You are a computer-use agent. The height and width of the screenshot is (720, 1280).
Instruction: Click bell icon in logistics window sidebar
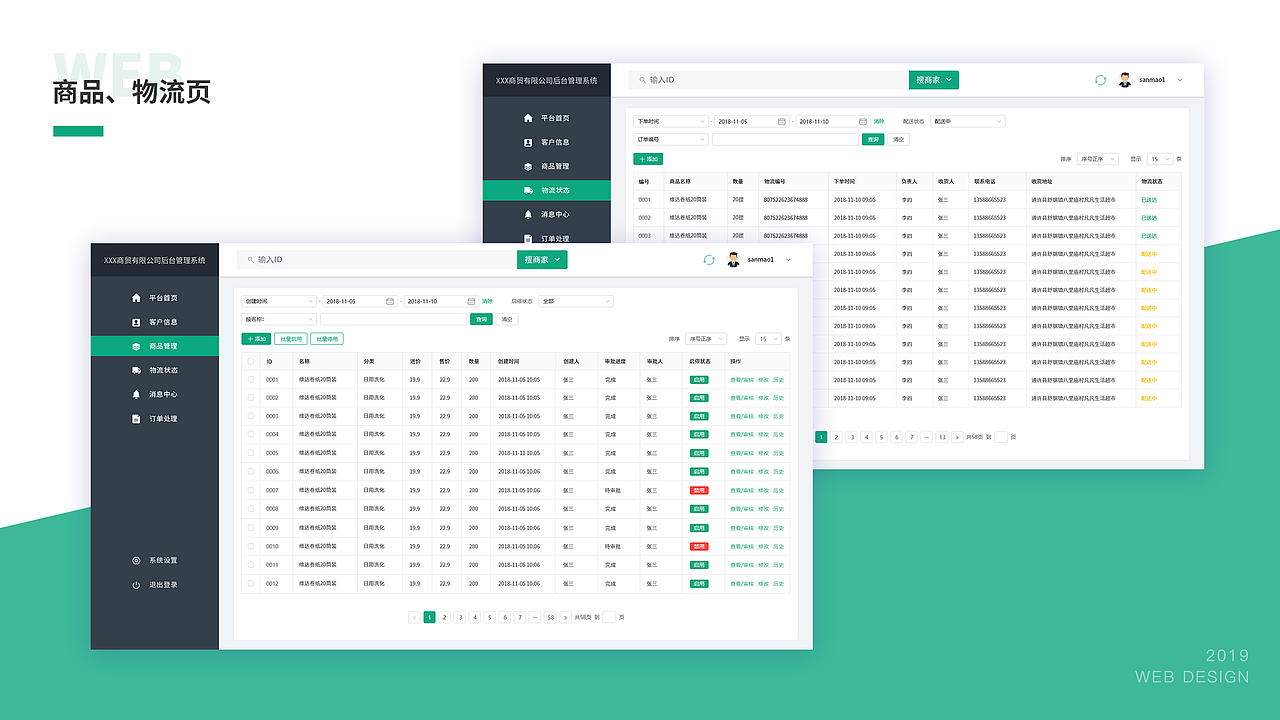[x=528, y=214]
